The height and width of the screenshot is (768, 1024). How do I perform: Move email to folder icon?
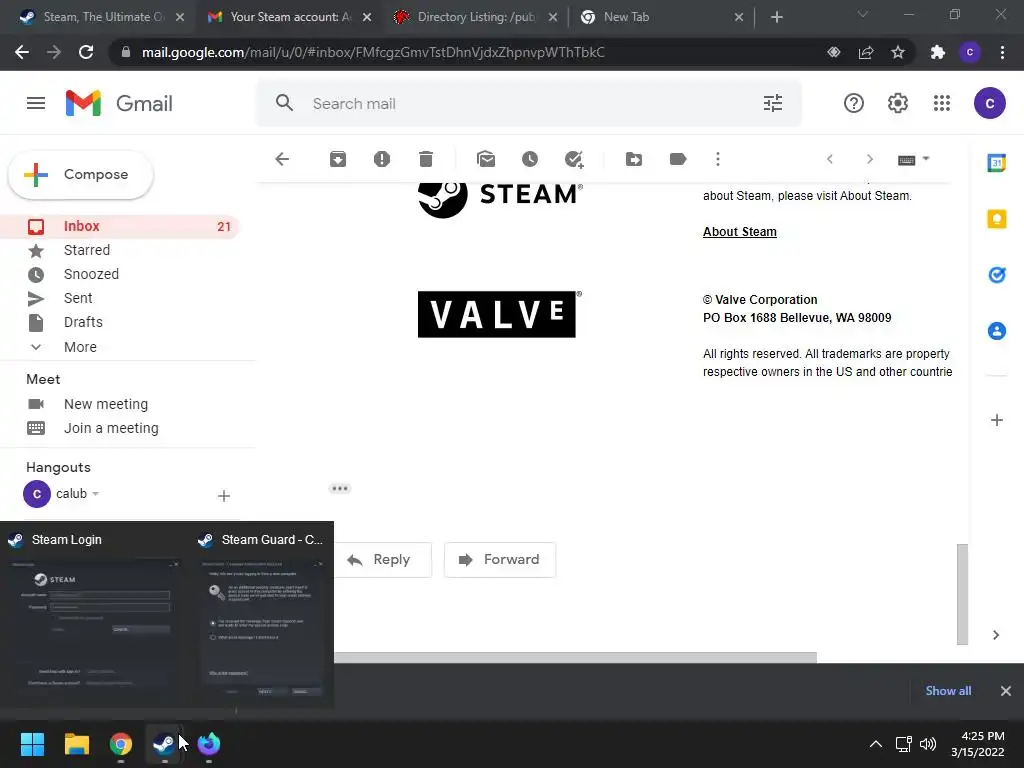click(x=633, y=159)
